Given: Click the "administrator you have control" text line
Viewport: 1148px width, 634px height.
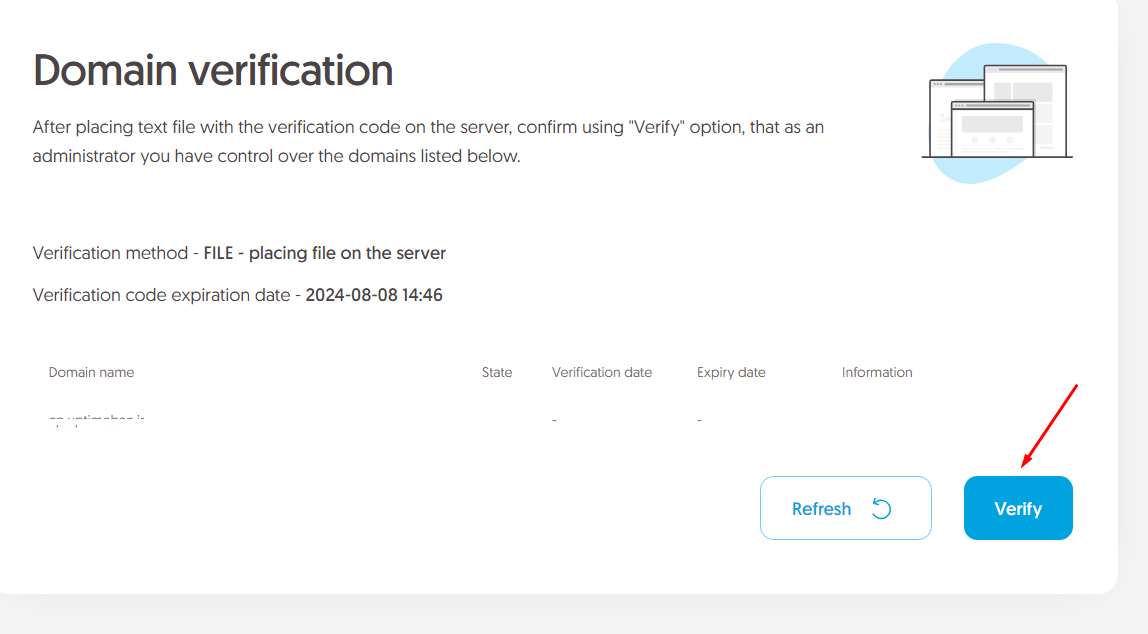Looking at the screenshot, I should (276, 156).
